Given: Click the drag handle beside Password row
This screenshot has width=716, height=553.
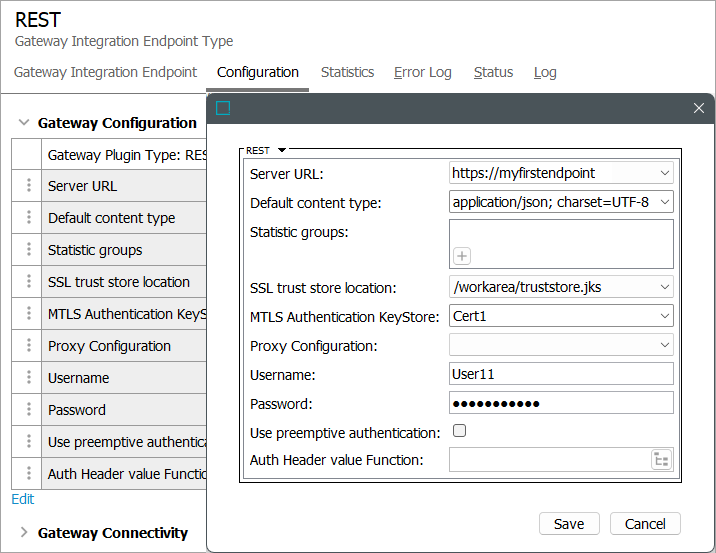Looking at the screenshot, I should 29,410.
